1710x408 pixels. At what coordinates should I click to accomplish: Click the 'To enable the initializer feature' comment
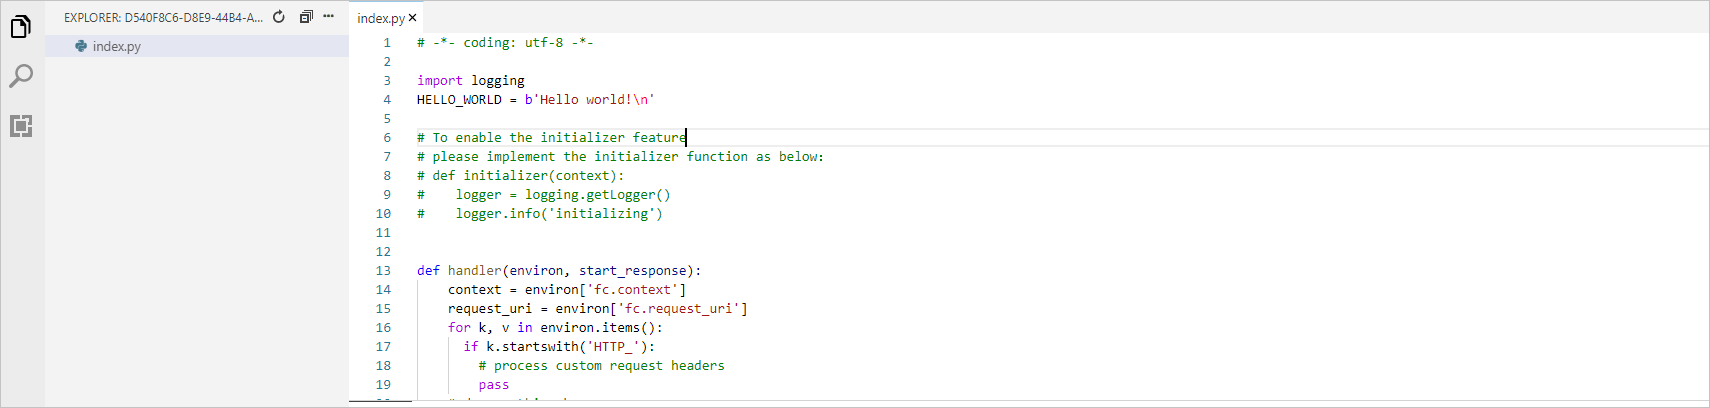552,138
